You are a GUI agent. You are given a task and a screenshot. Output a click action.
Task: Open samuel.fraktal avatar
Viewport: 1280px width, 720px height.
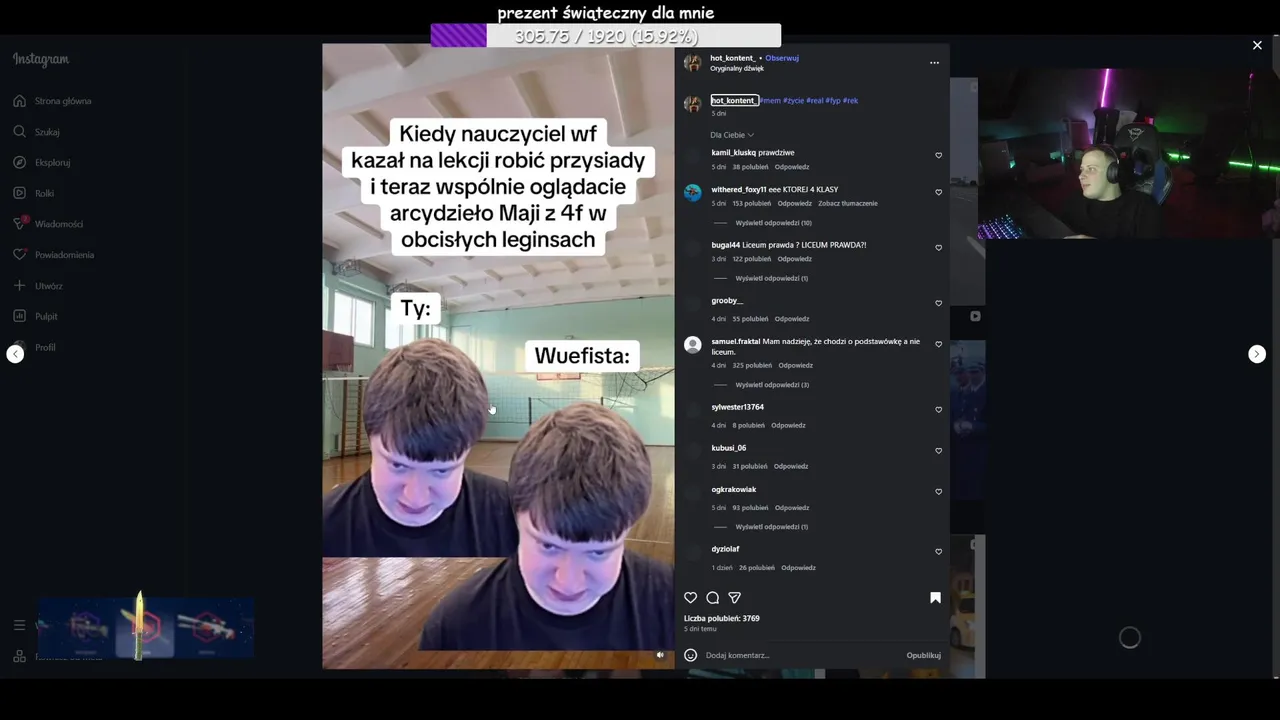(x=692, y=345)
